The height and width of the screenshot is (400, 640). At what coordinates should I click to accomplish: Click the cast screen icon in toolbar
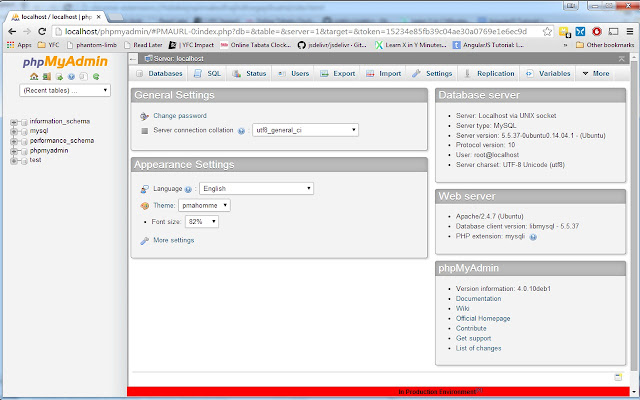pos(613,31)
